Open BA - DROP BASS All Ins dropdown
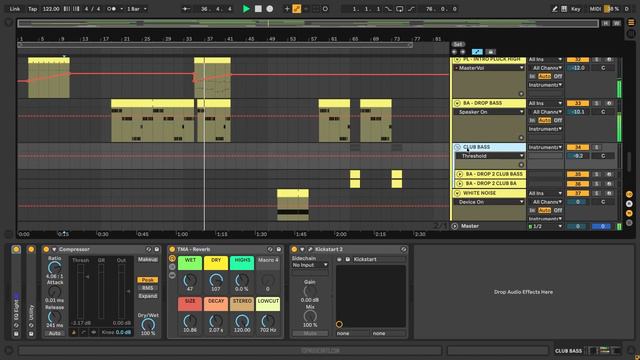 coord(545,103)
